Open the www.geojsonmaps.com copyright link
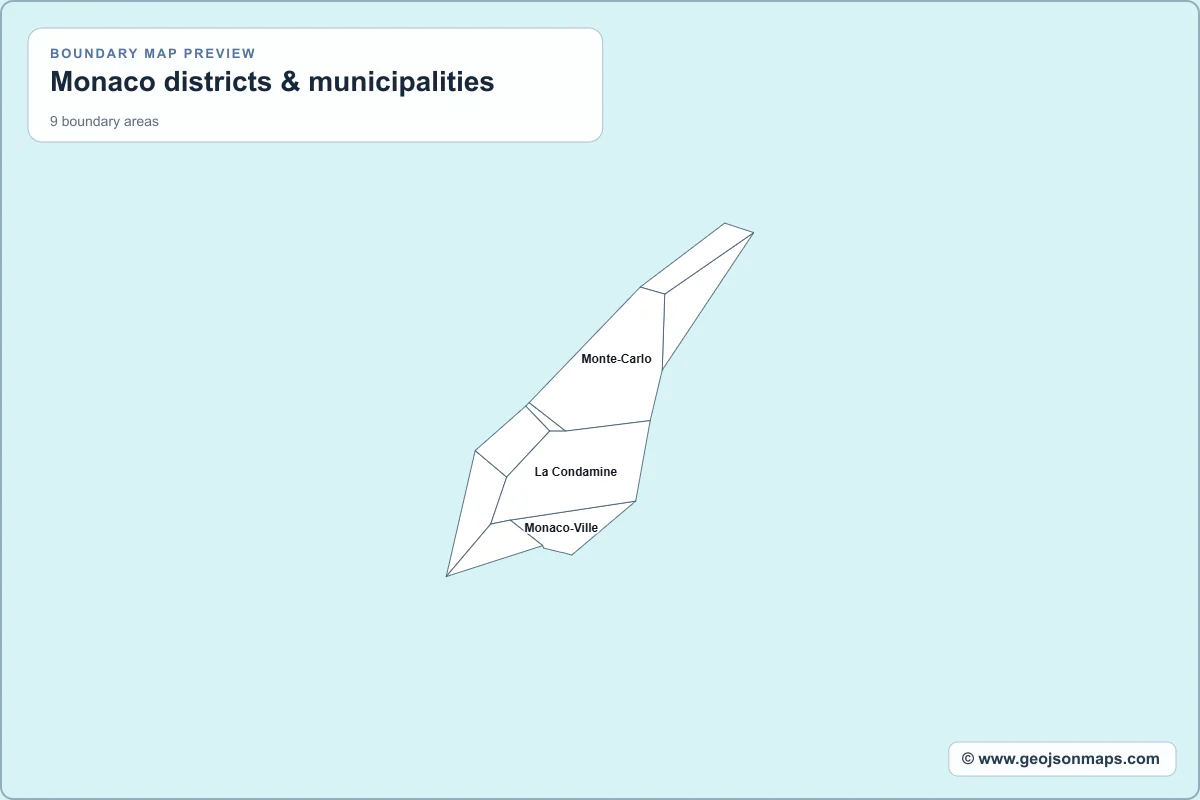Screen dimensions: 1200x800 (1061, 759)
